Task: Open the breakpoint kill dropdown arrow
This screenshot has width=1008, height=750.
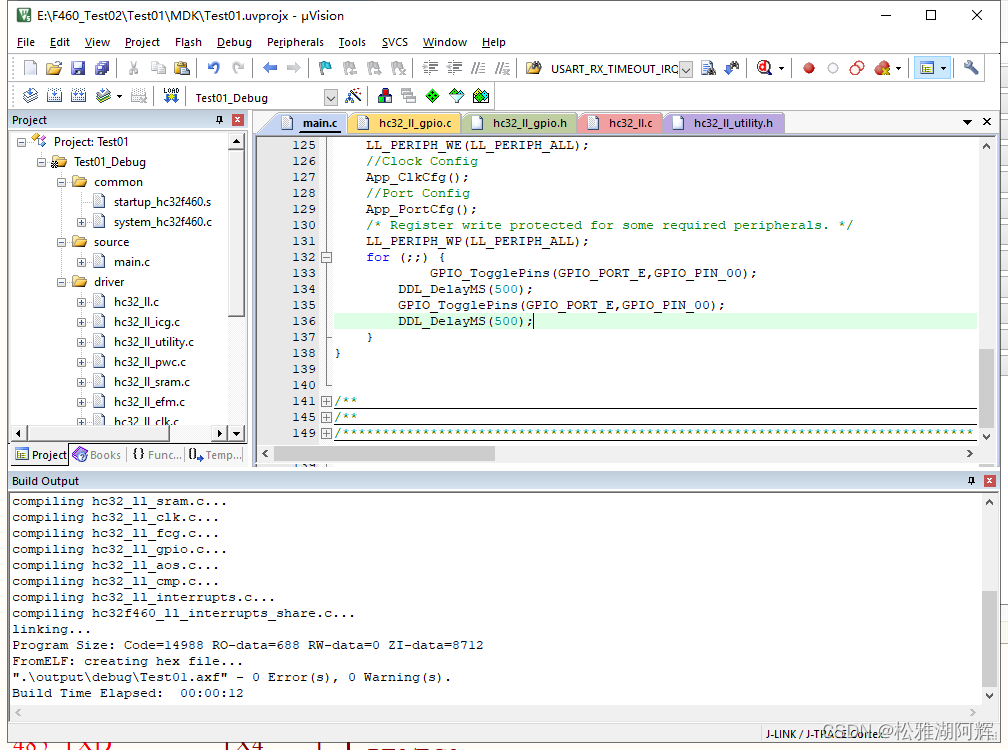Action: tap(899, 68)
